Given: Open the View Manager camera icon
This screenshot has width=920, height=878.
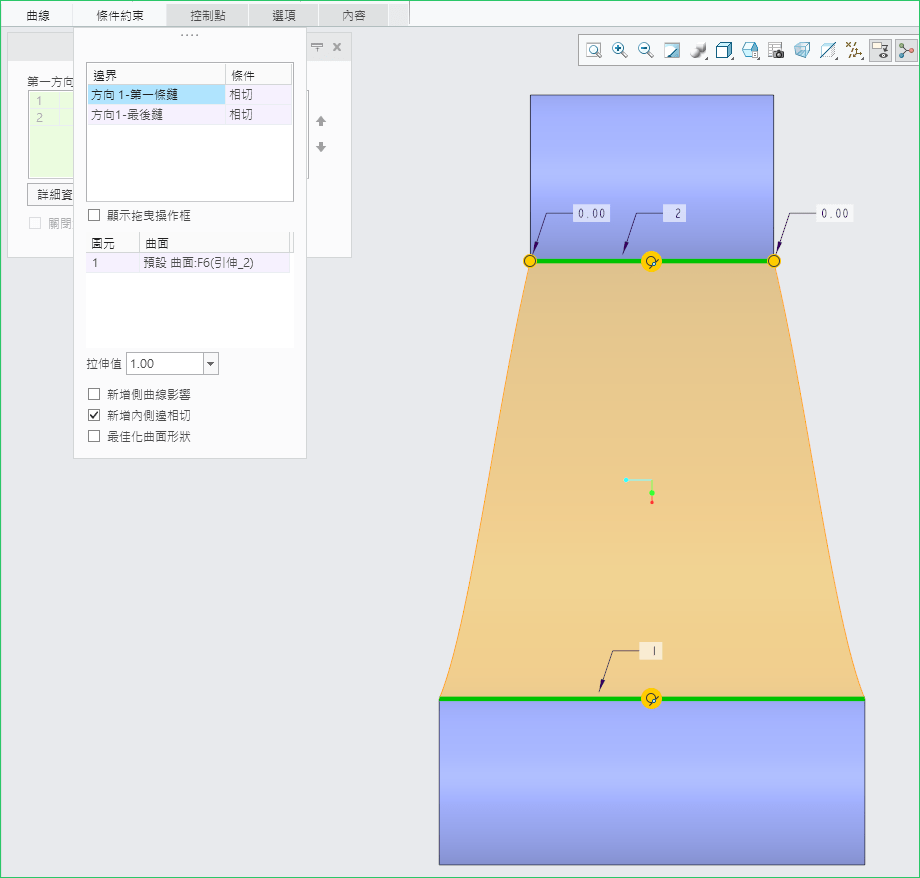Looking at the screenshot, I should click(x=776, y=50).
